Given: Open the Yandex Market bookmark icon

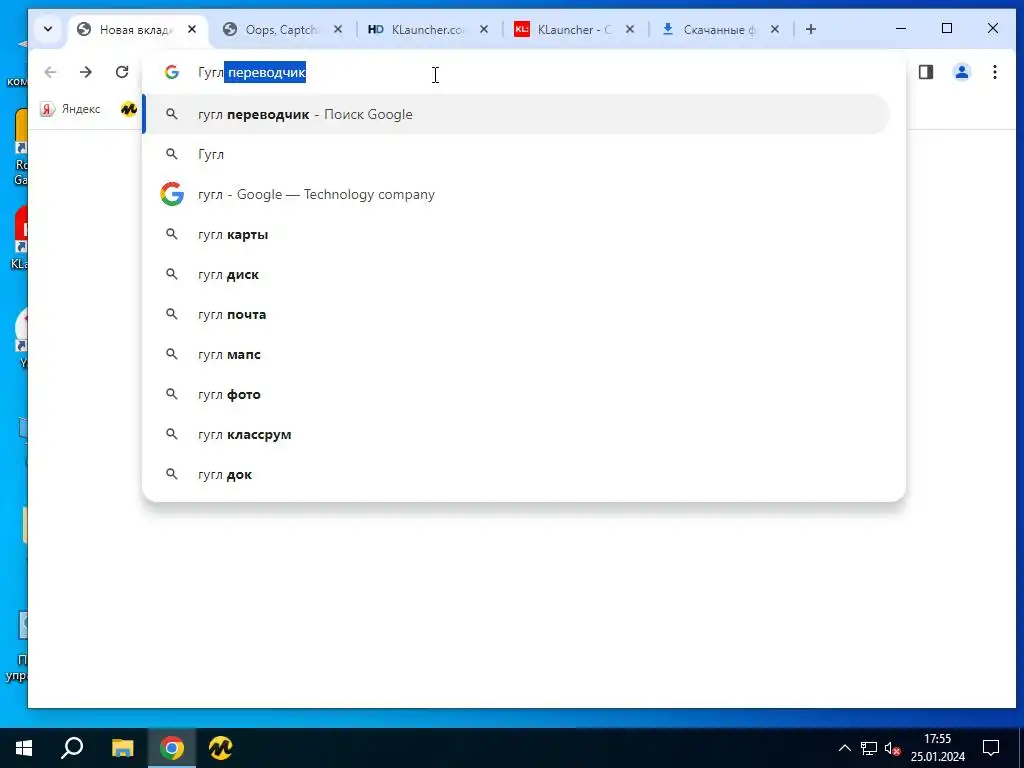Looking at the screenshot, I should pos(129,109).
